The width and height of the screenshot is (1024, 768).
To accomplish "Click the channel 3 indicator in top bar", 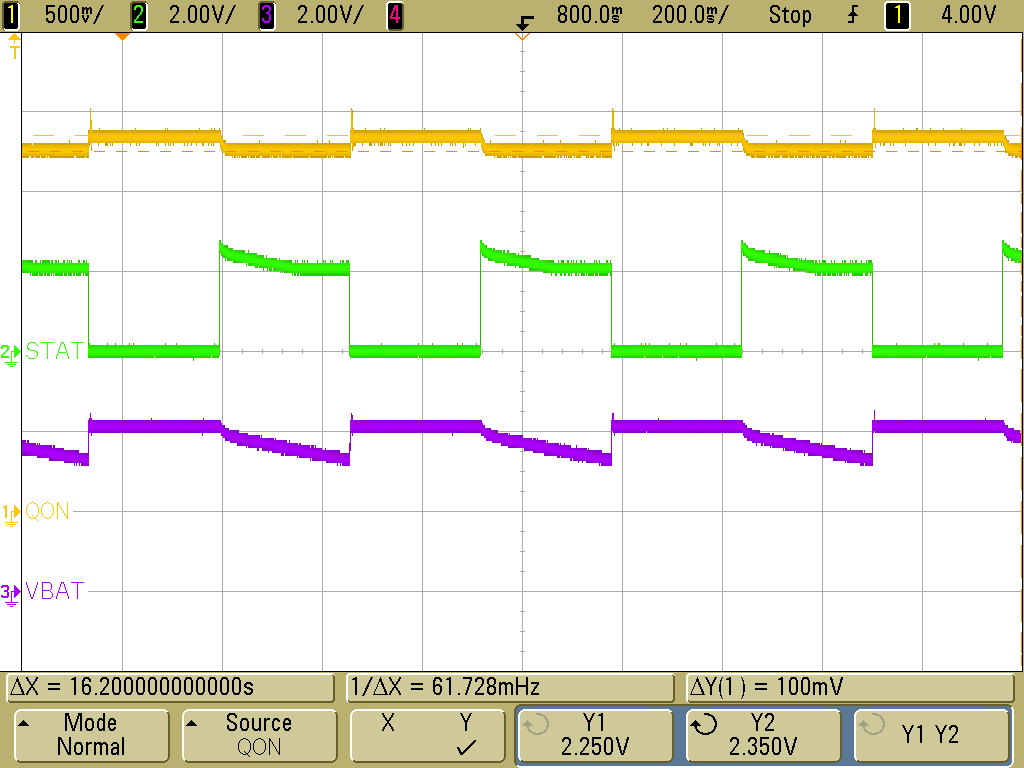I will click(266, 15).
